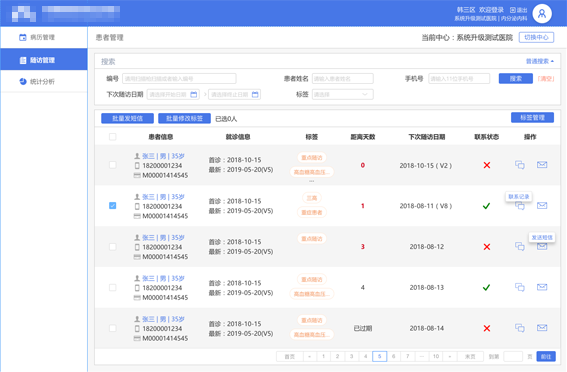This screenshot has width=567, height=372.
Task: Focus the 编号 input field
Action: [x=179, y=78]
